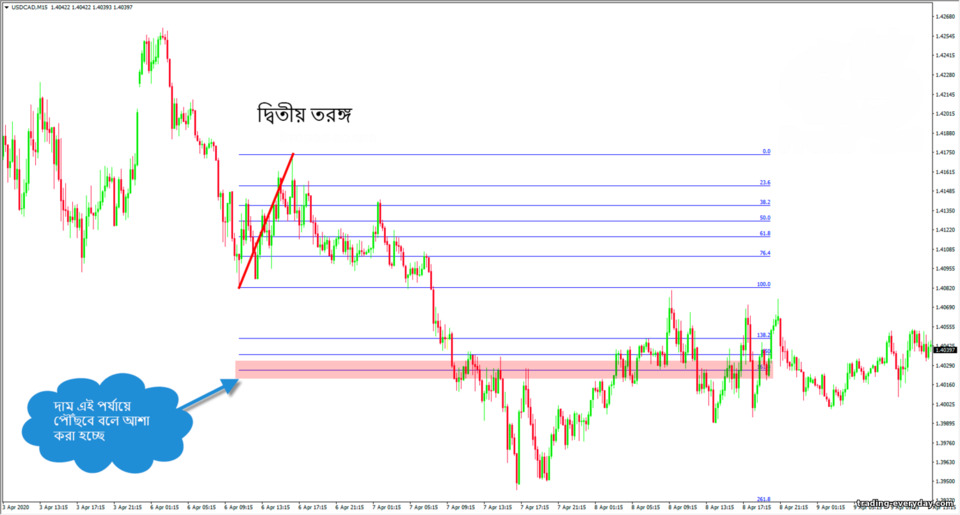Viewport: 960px width, 515px height.
Task: Click the '6 Apr 09:15' time axis label
Action: [238, 507]
